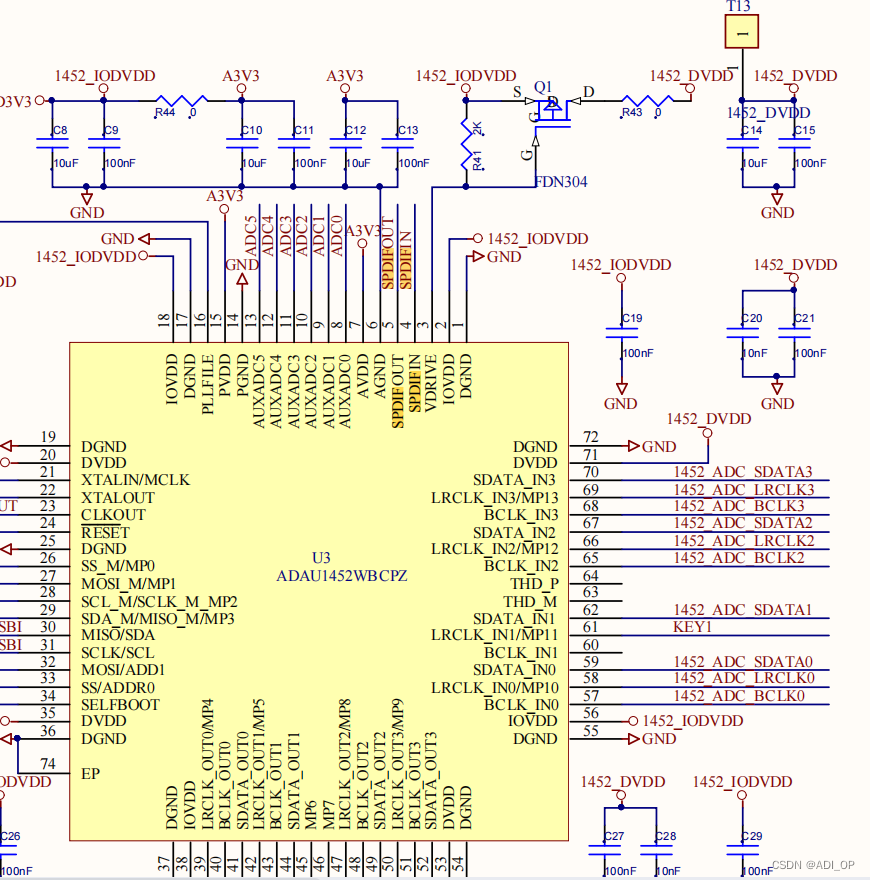870x880 pixels.
Task: Click the 1452_ADC_SDATA0 net label
Action: [x=743, y=662]
